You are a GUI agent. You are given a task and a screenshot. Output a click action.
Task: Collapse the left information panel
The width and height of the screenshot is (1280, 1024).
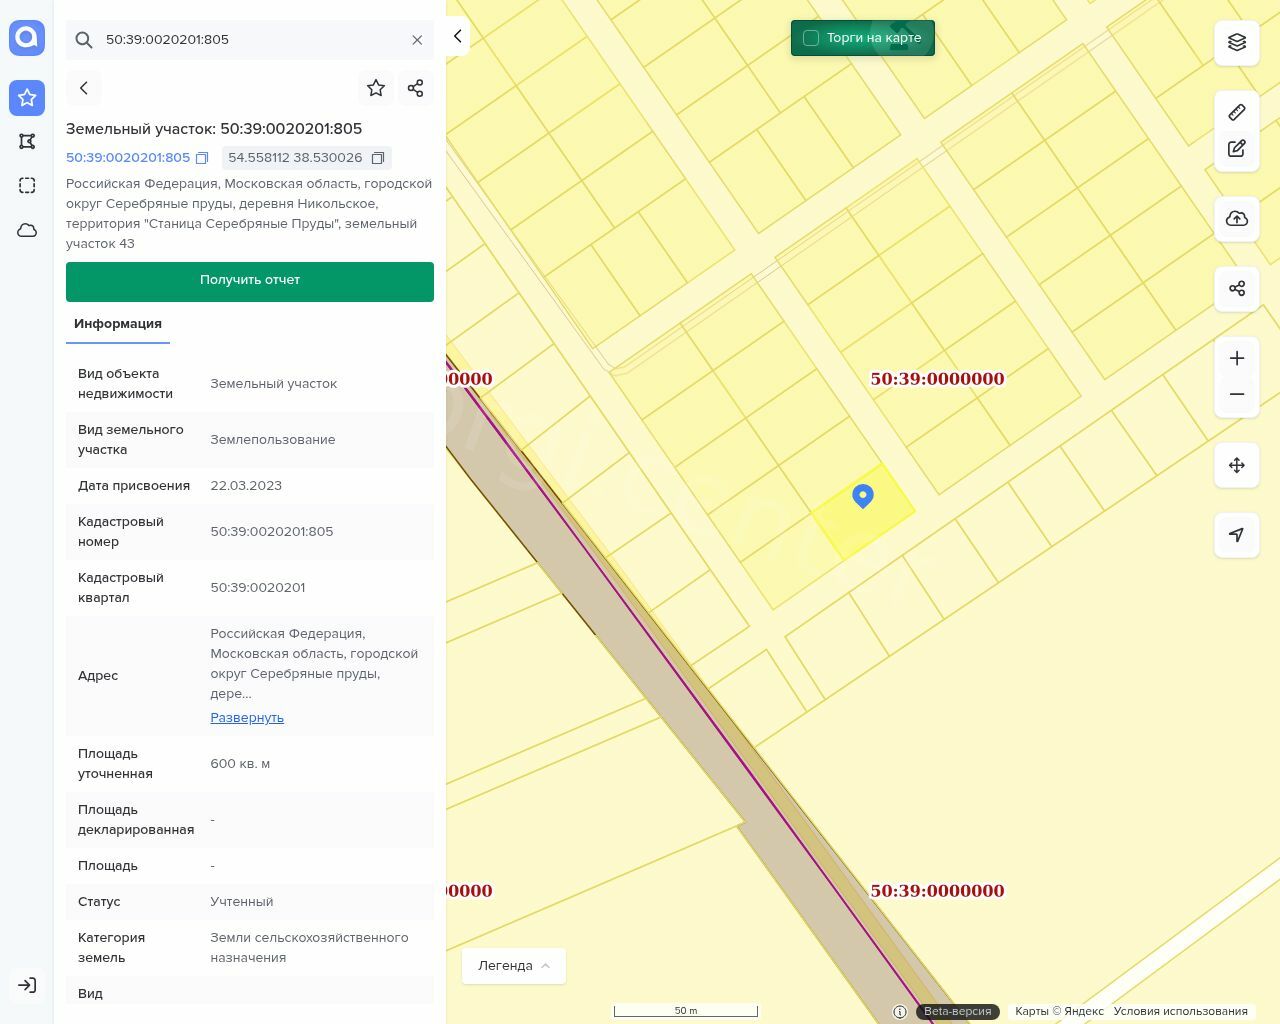point(457,37)
